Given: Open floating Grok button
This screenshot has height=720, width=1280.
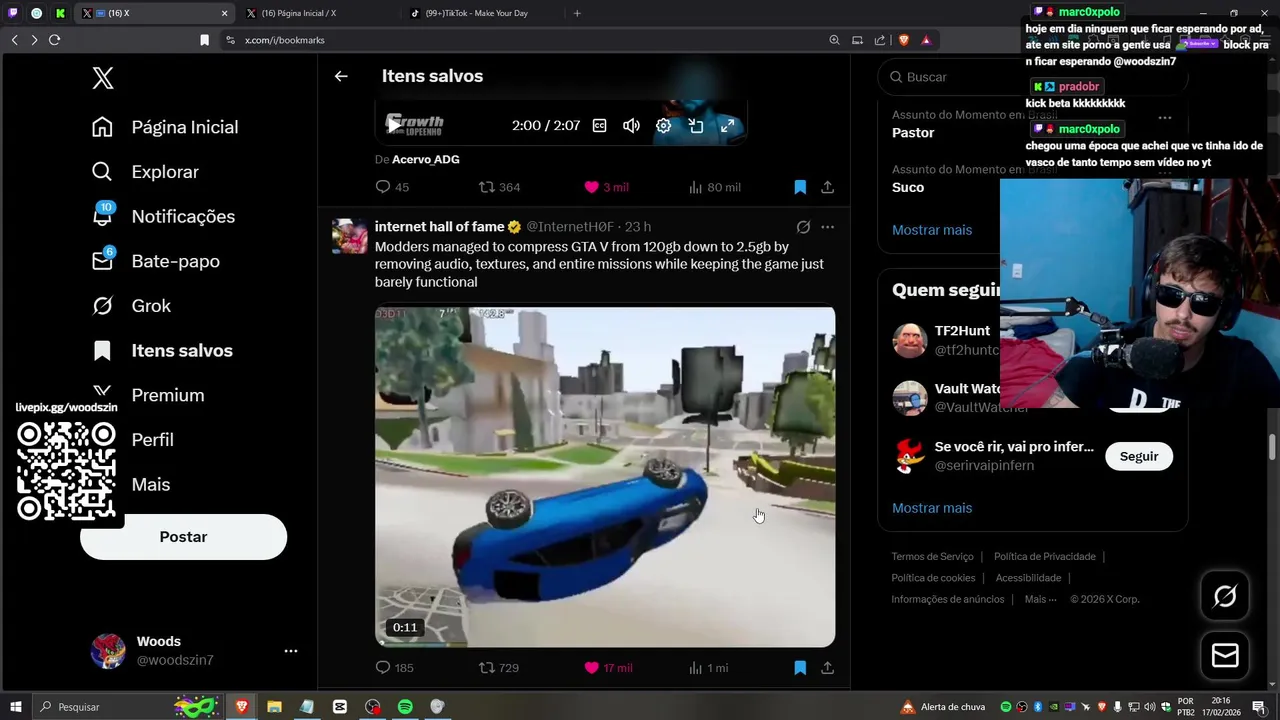Looking at the screenshot, I should click(1225, 597).
